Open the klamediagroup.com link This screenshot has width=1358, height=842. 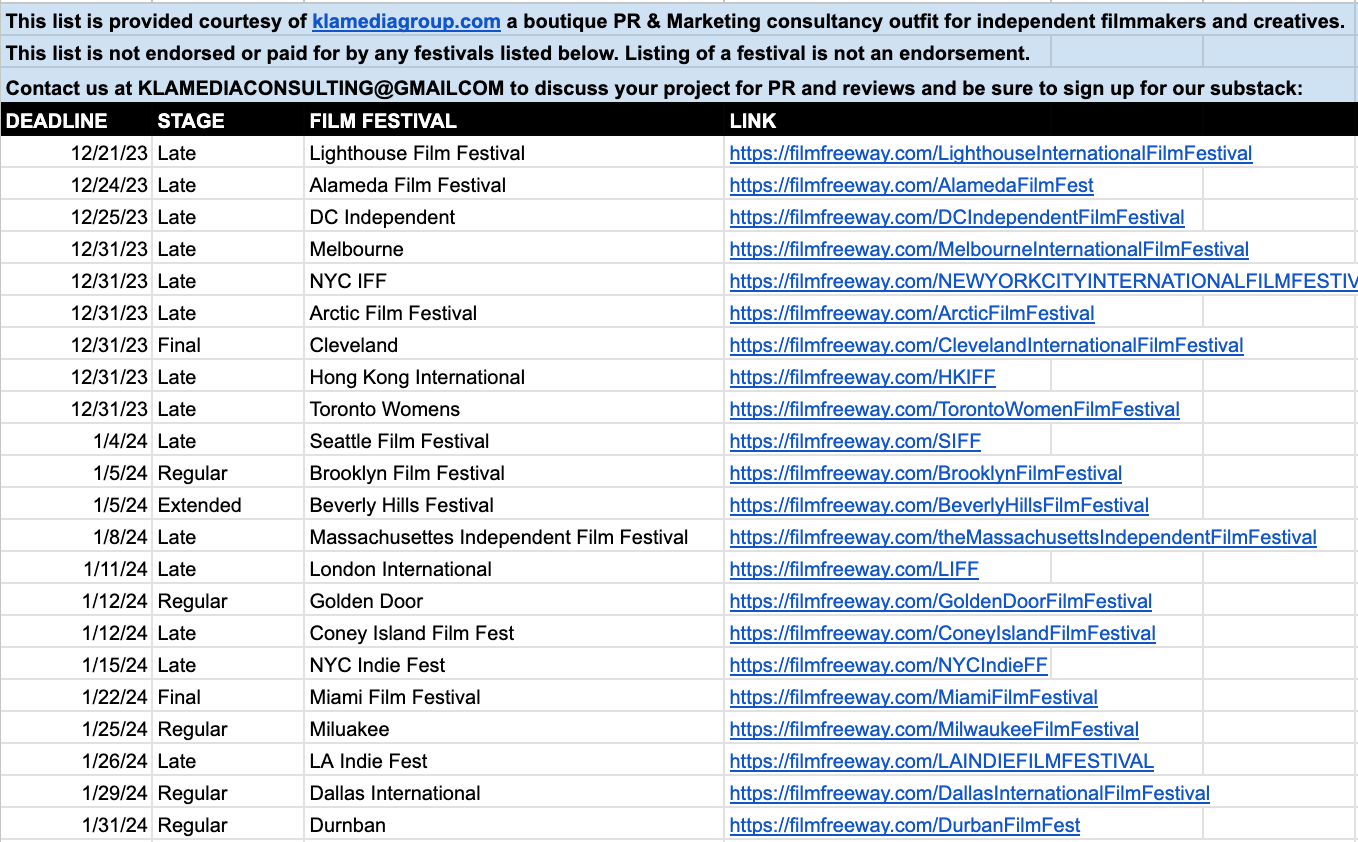click(x=406, y=21)
